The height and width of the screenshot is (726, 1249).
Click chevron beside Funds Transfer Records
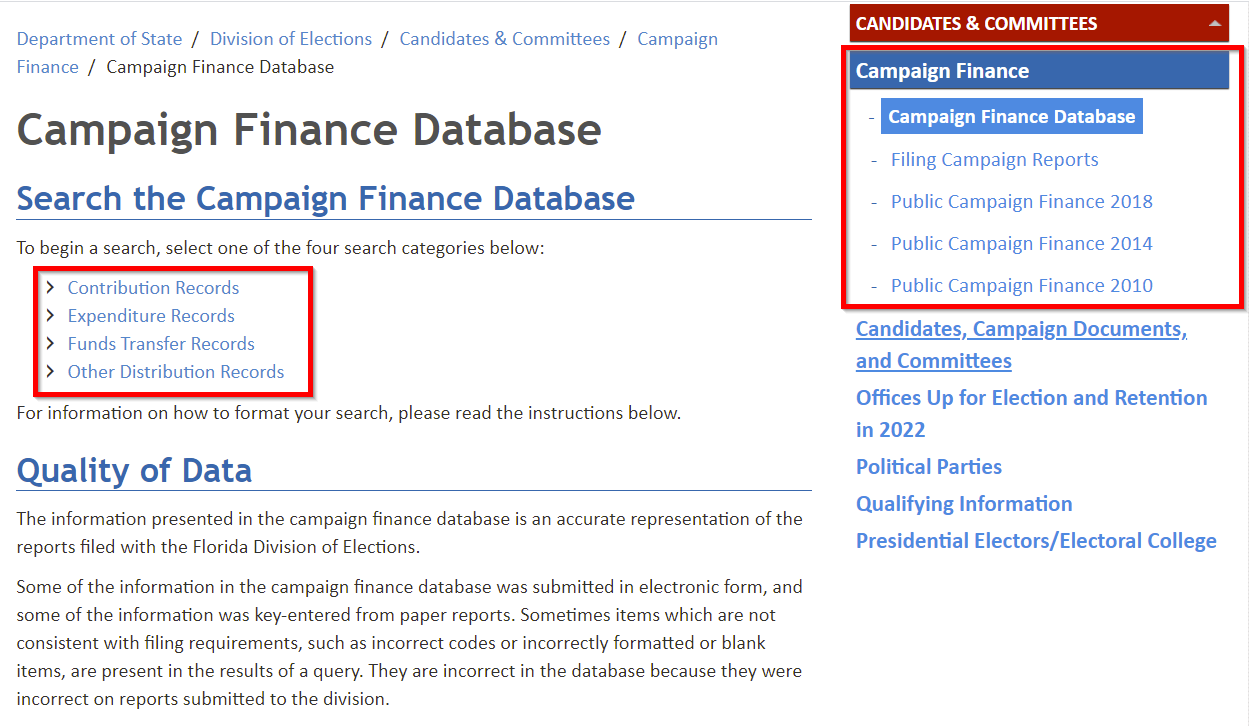click(x=50, y=344)
